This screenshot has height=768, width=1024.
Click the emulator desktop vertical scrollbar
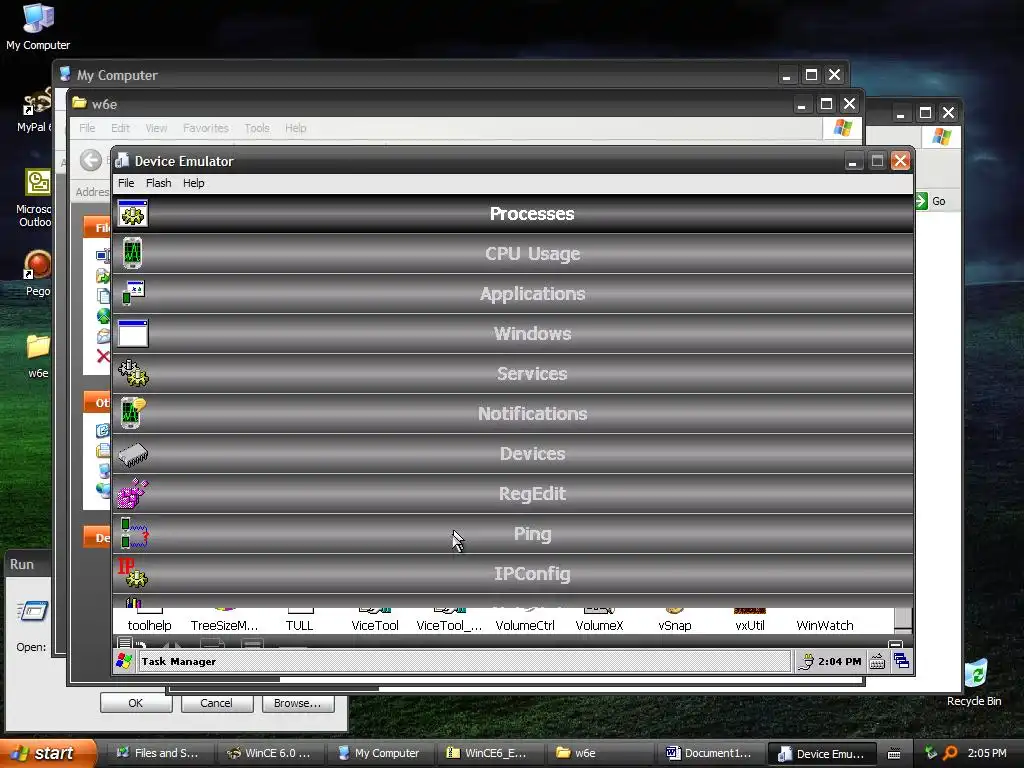tap(903, 618)
